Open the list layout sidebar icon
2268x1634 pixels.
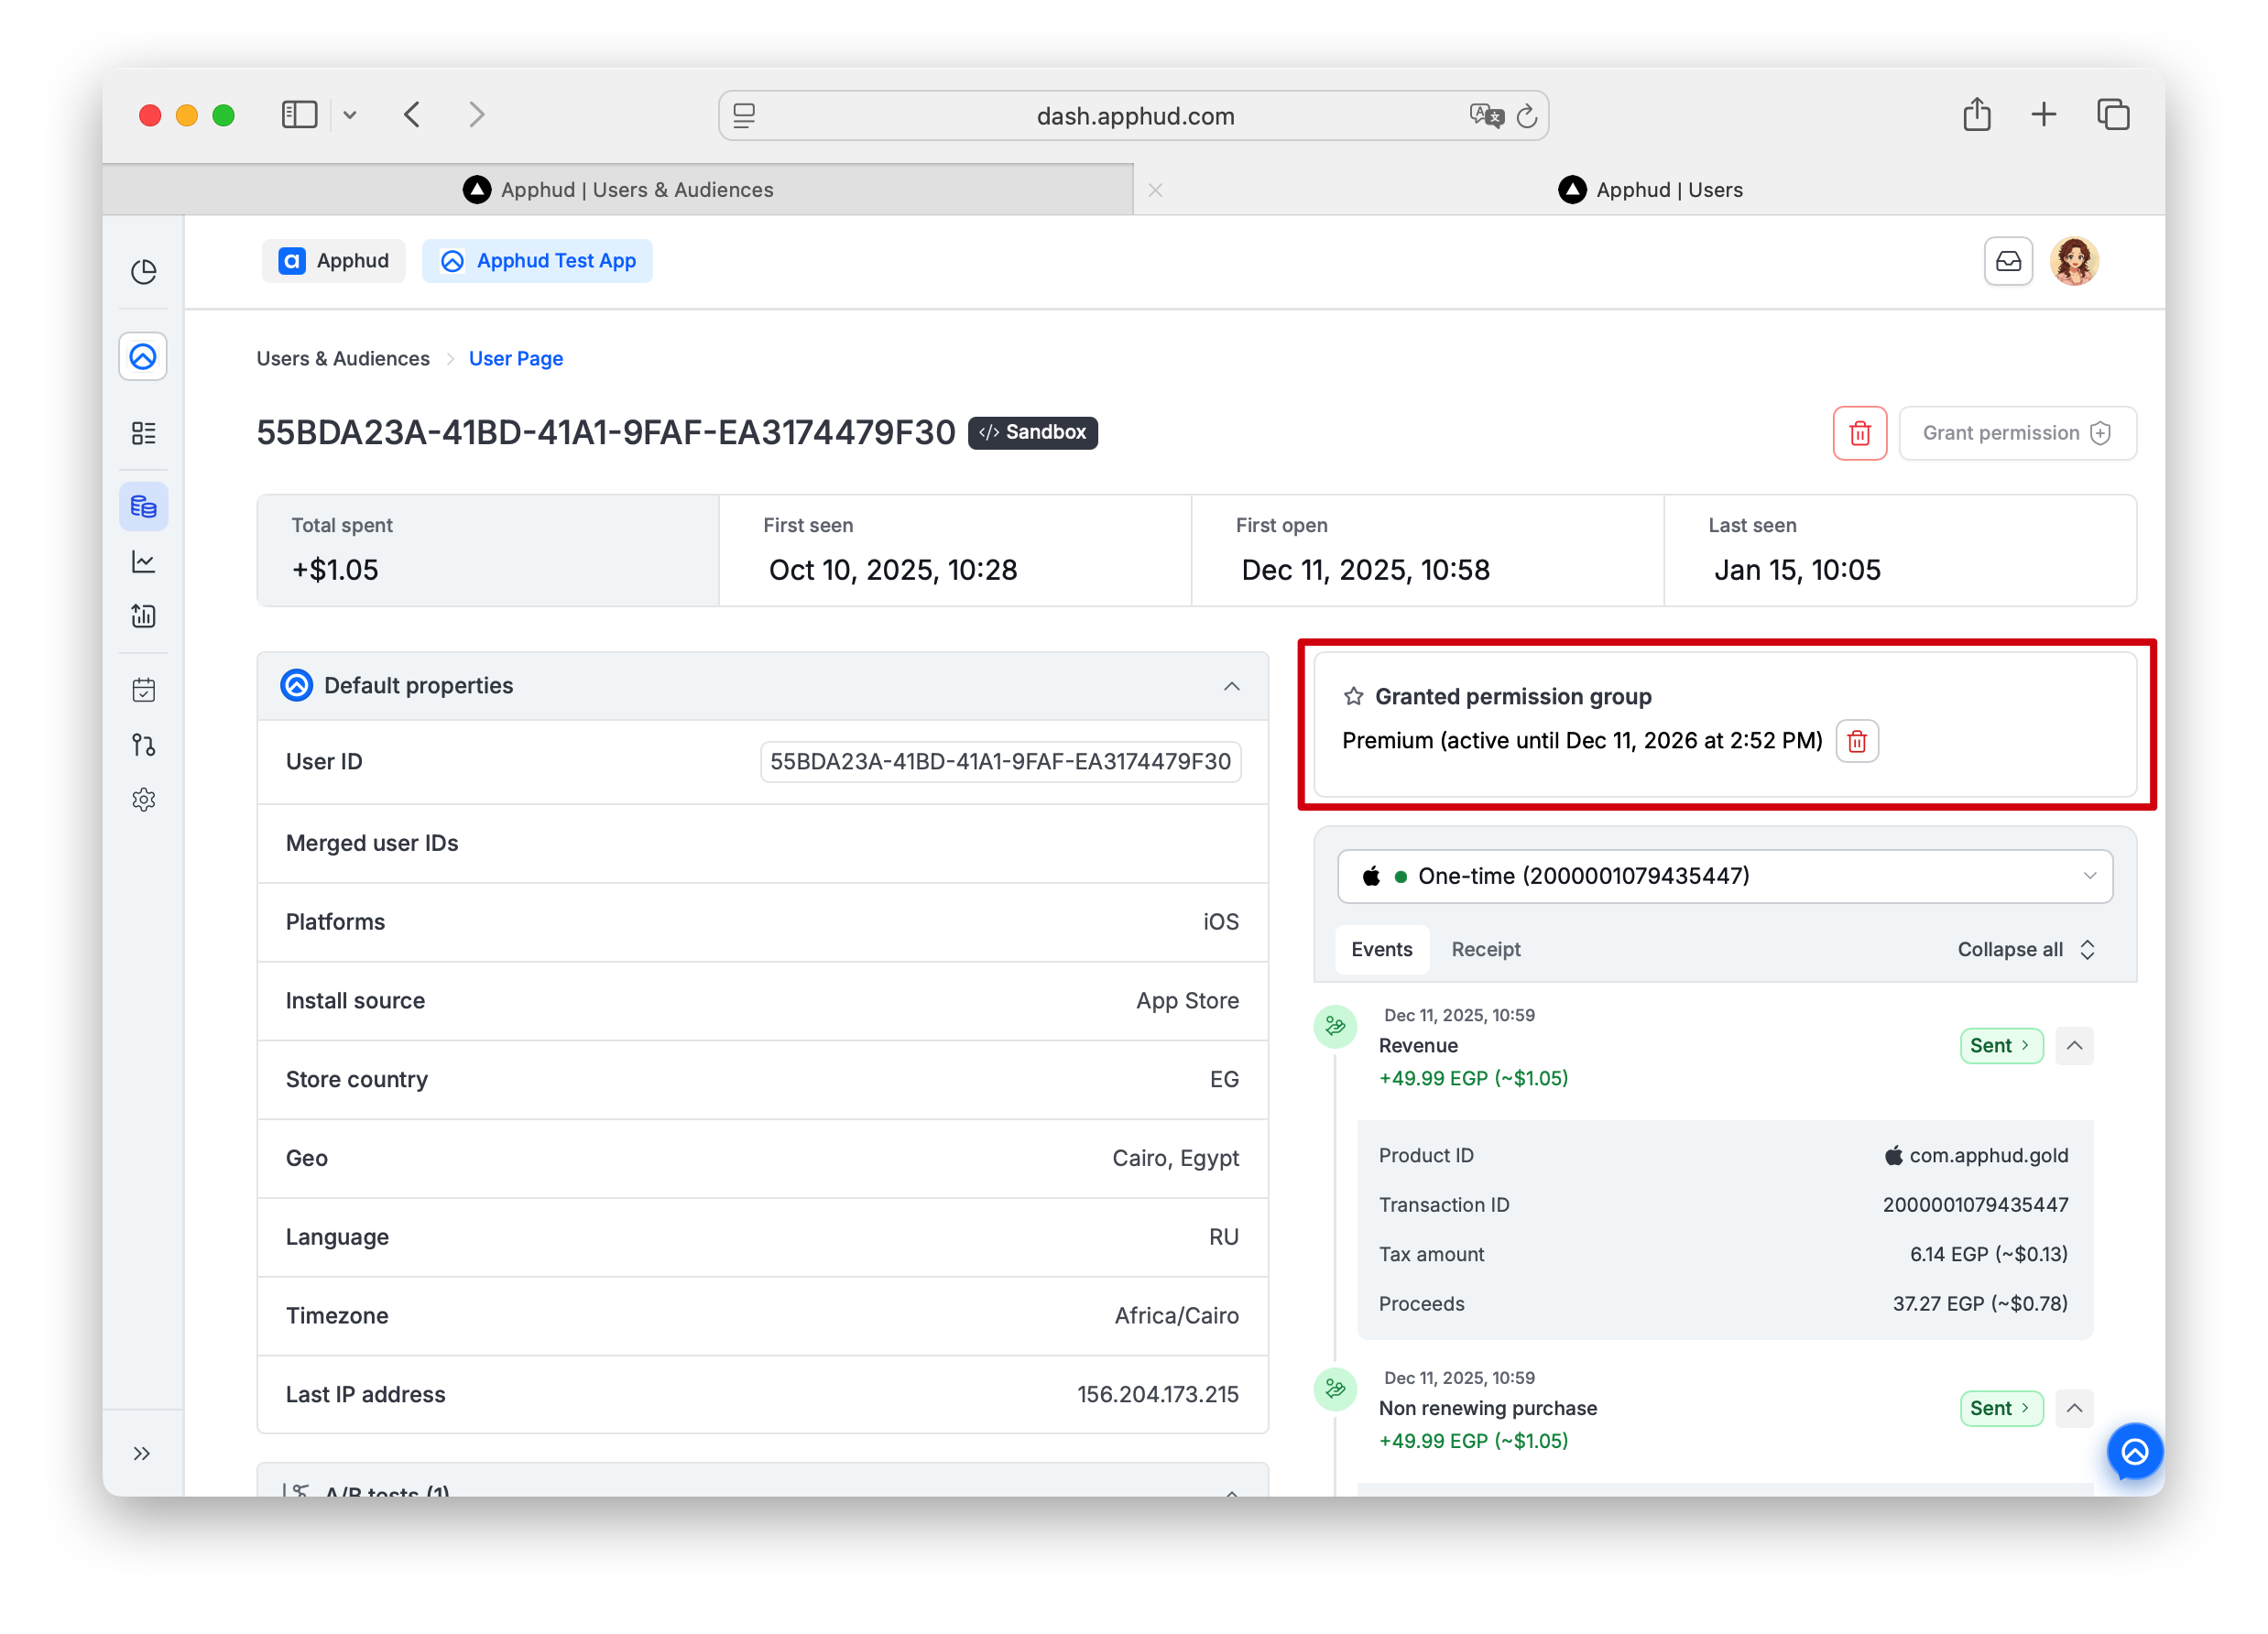(x=143, y=433)
